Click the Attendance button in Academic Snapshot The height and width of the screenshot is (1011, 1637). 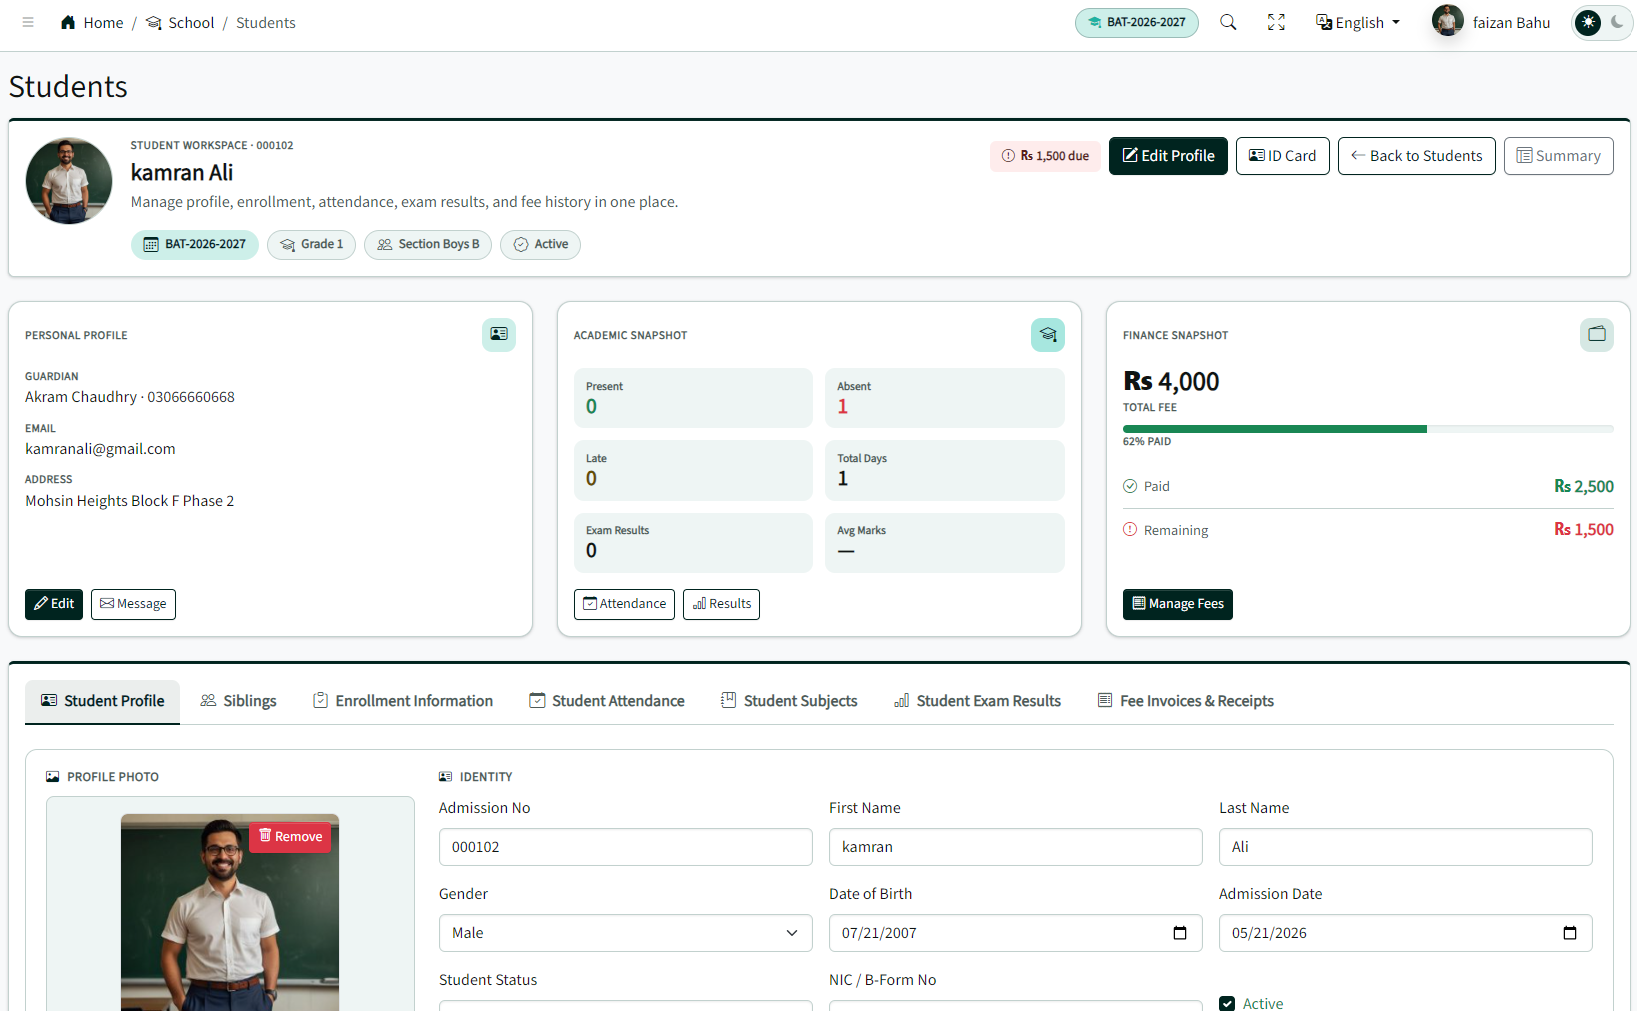click(624, 604)
